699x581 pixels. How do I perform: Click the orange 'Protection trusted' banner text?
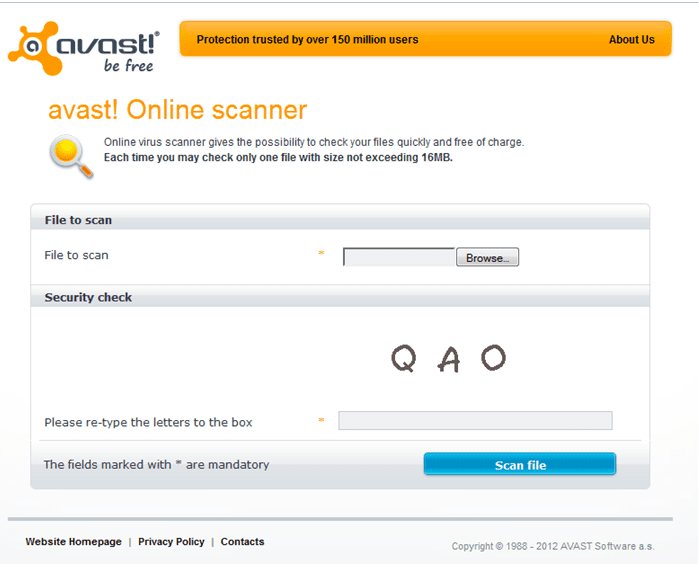pyautogui.click(x=307, y=40)
